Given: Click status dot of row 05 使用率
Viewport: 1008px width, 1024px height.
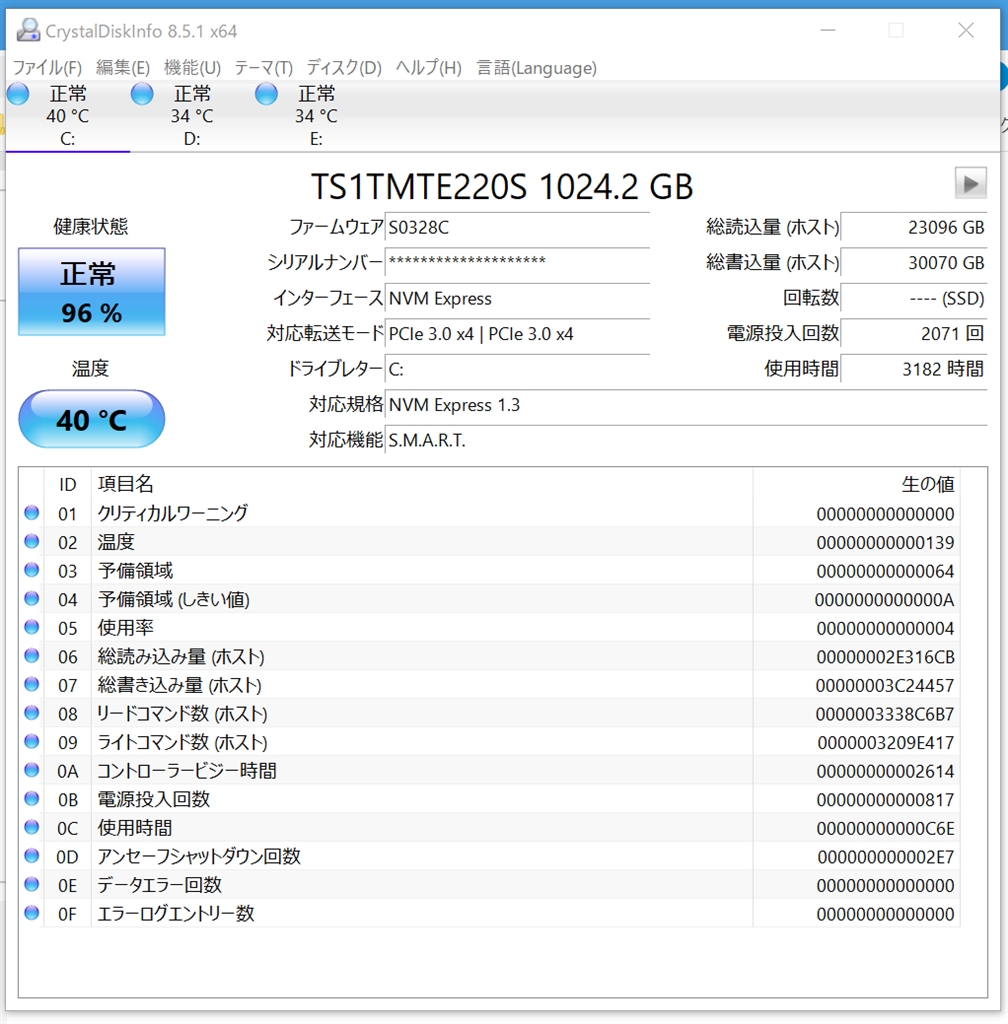Looking at the screenshot, I should click(x=31, y=627).
